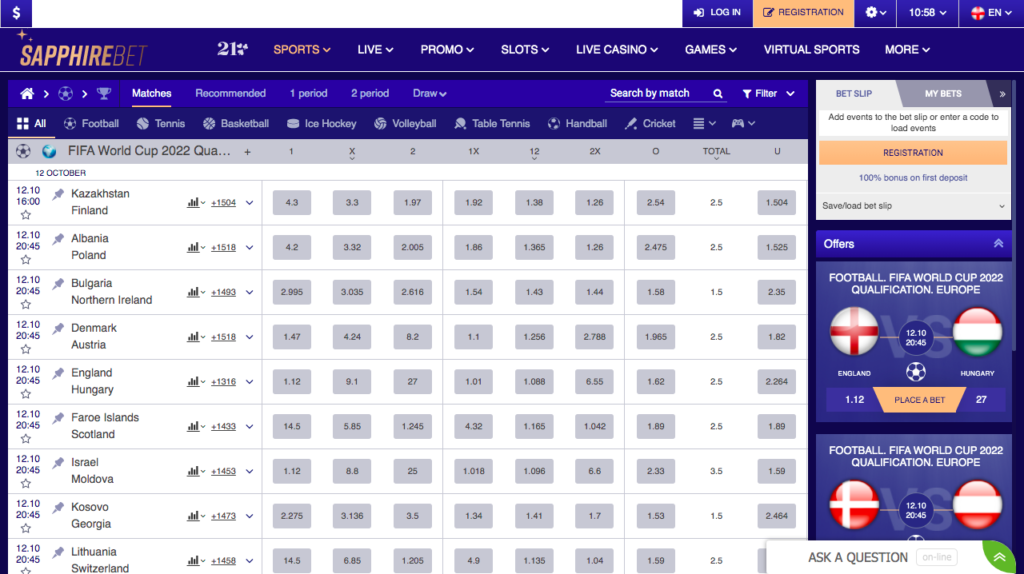Switch to the Matches tab

152,93
